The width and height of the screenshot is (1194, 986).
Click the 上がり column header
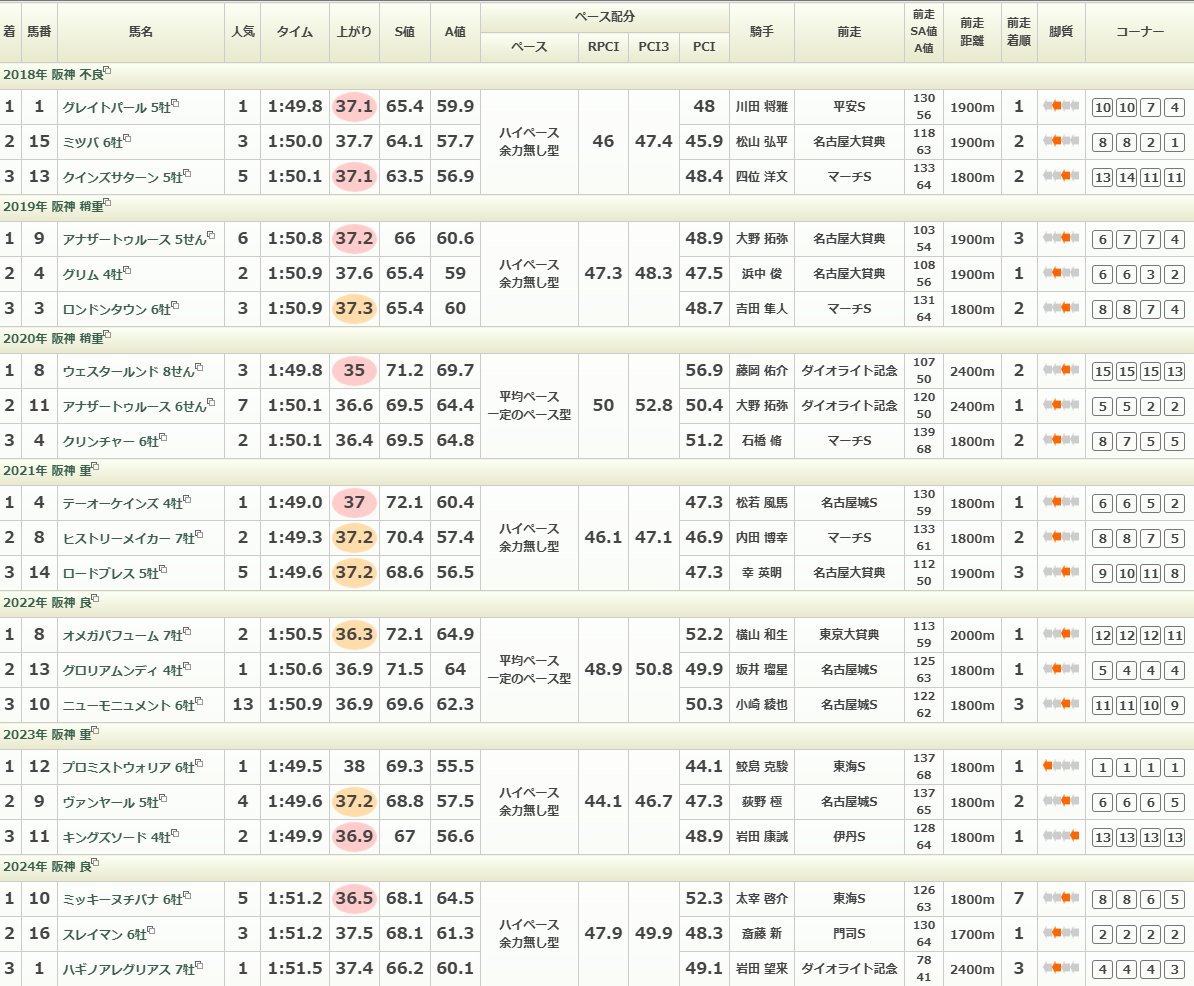354,32
